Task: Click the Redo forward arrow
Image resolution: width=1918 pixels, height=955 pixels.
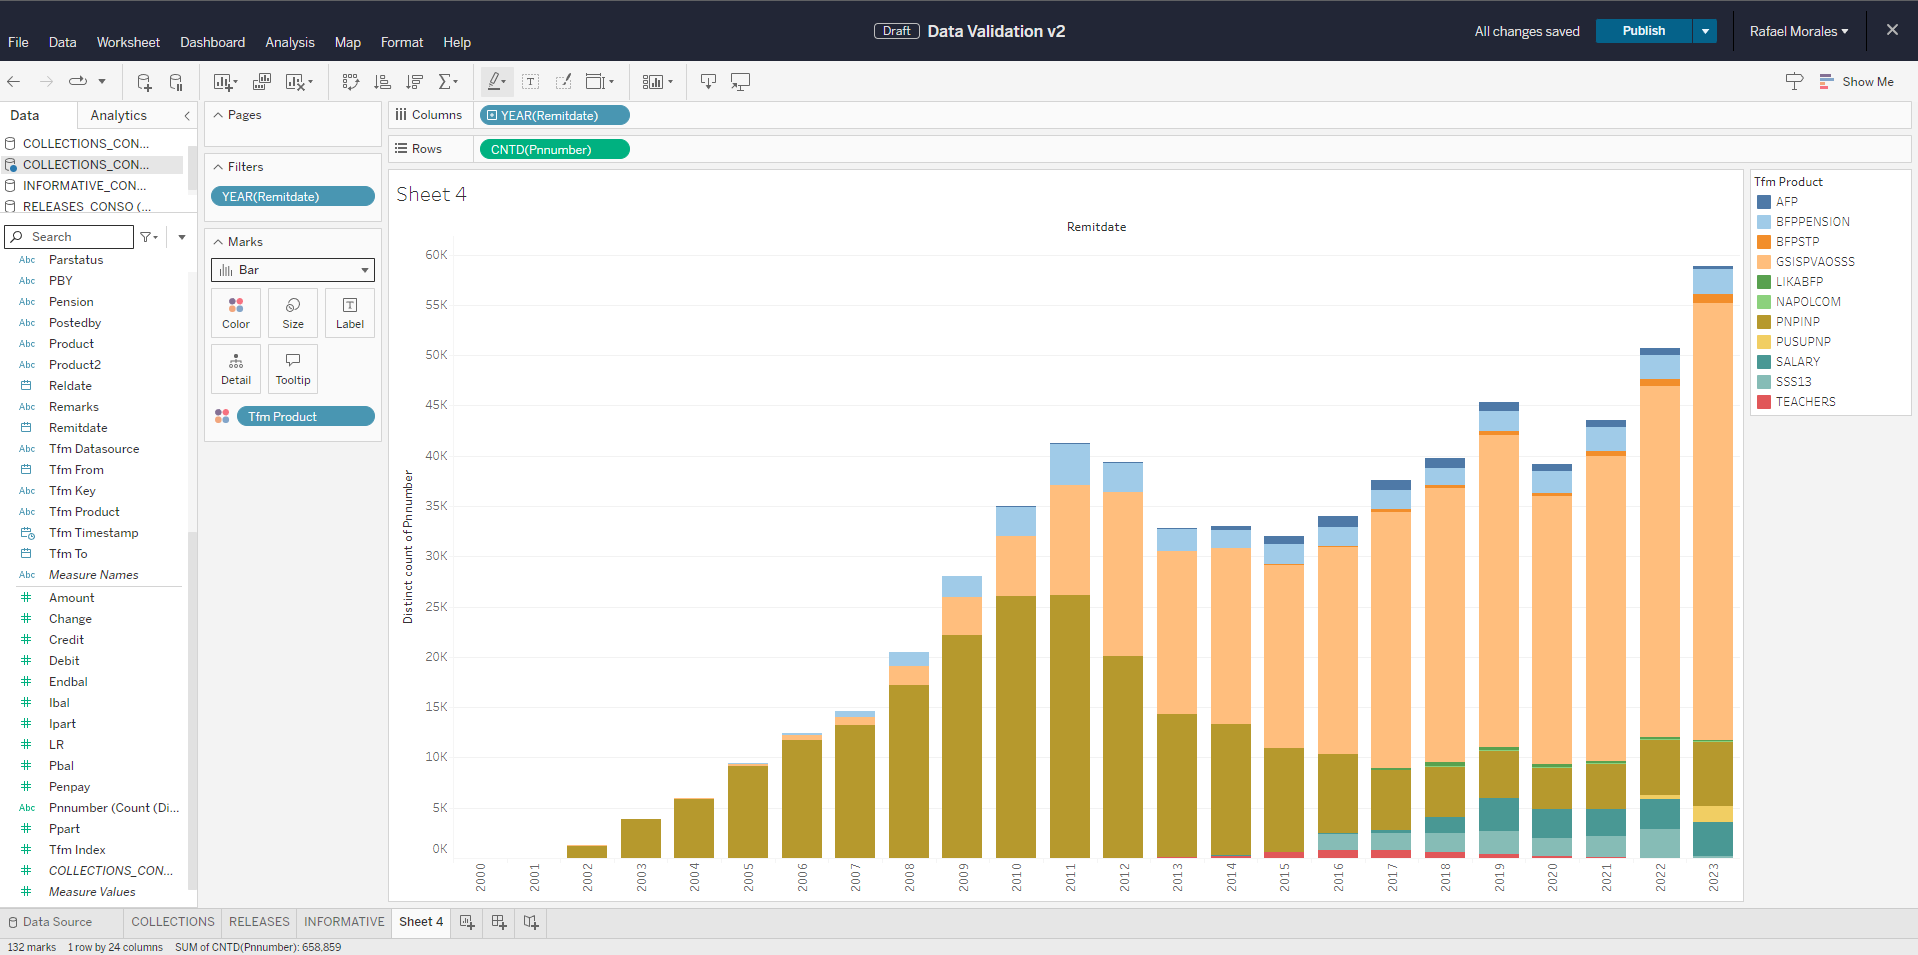Action: 46,81
